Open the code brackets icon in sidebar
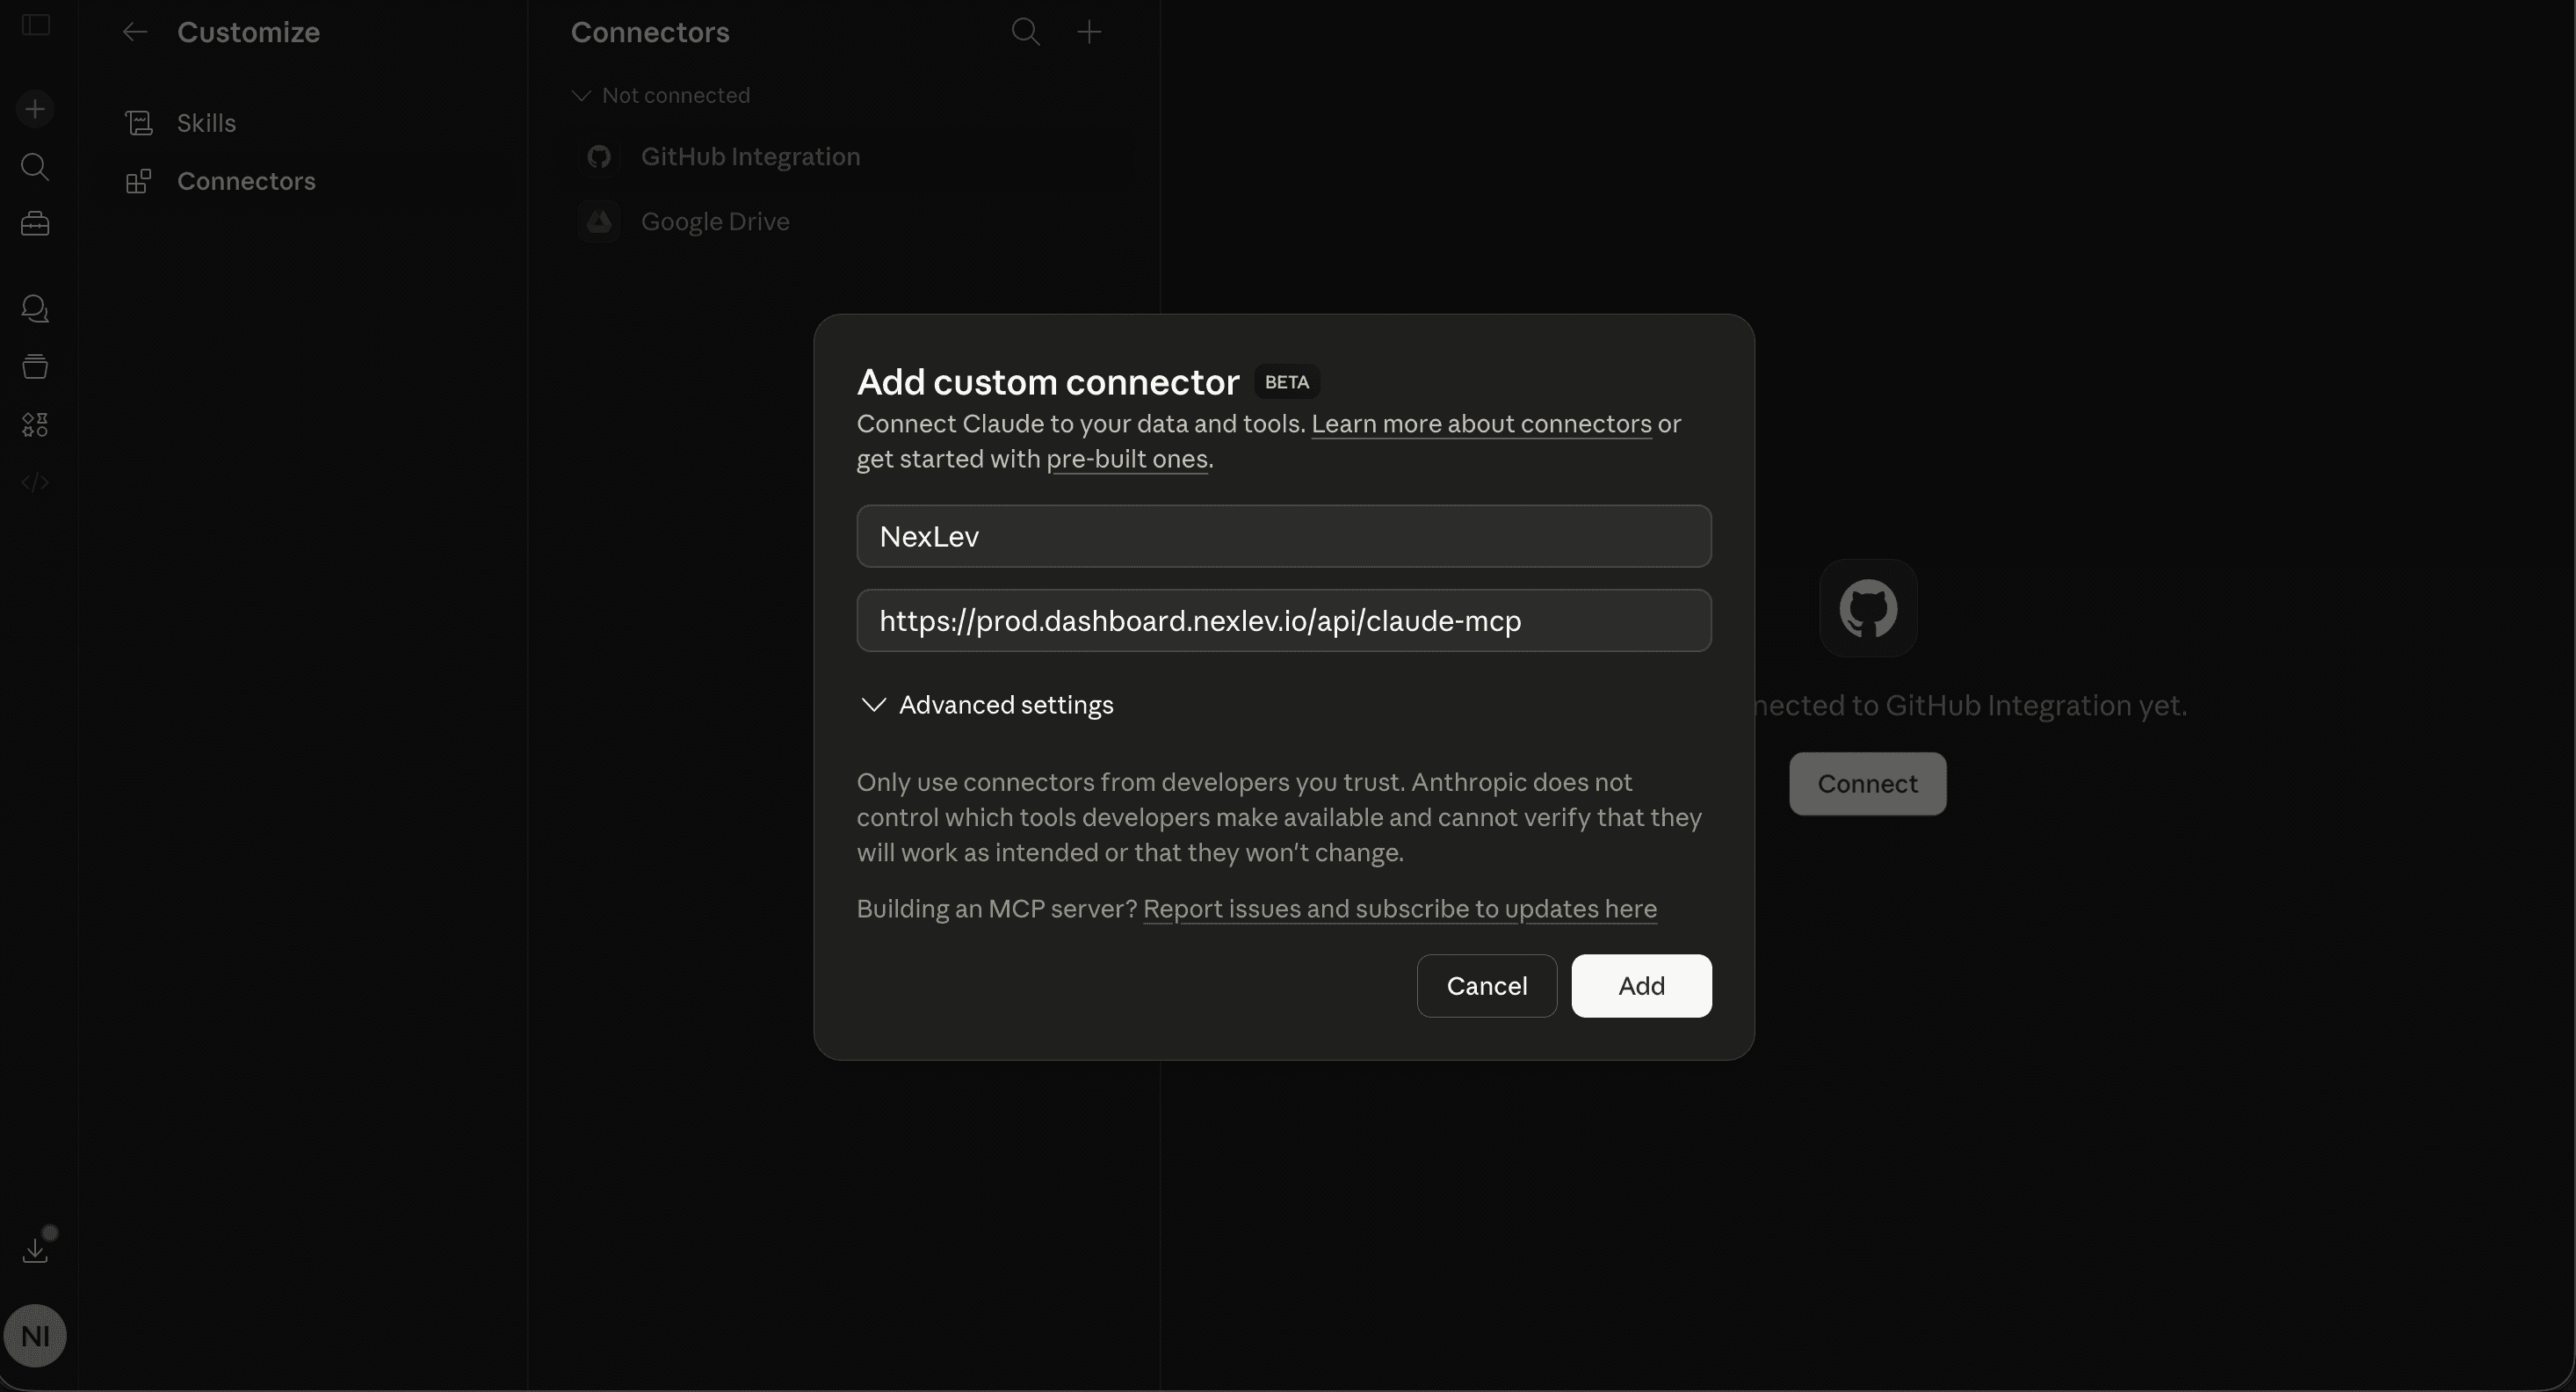The width and height of the screenshot is (2576, 1392). point(35,483)
